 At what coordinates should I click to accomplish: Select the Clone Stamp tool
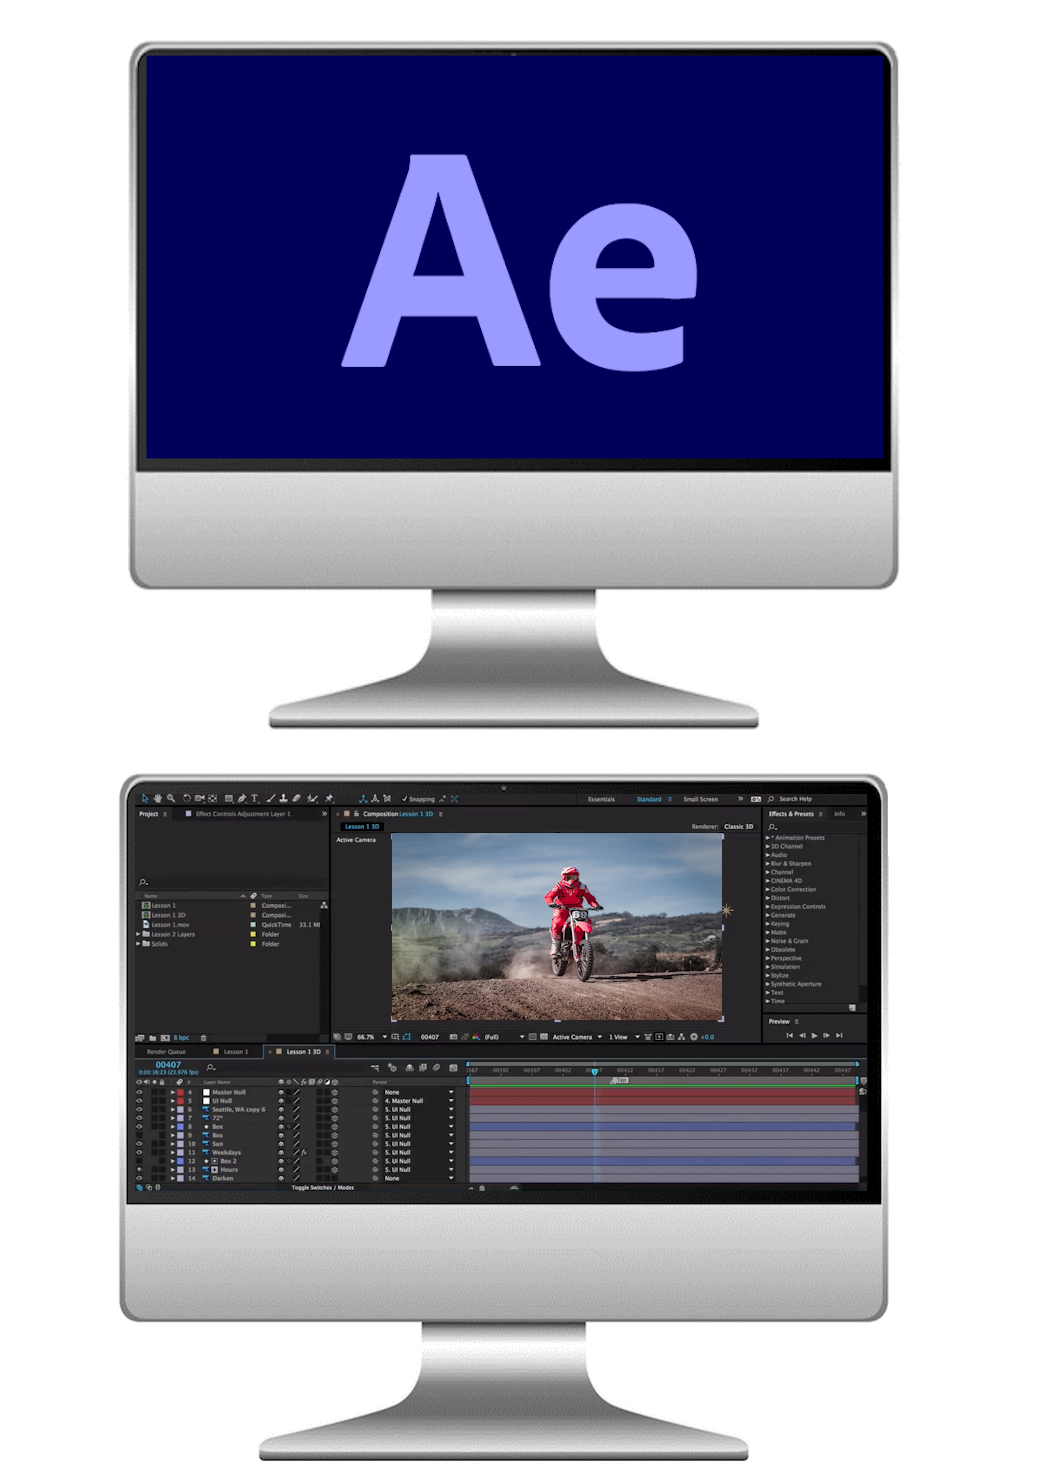click(x=283, y=798)
